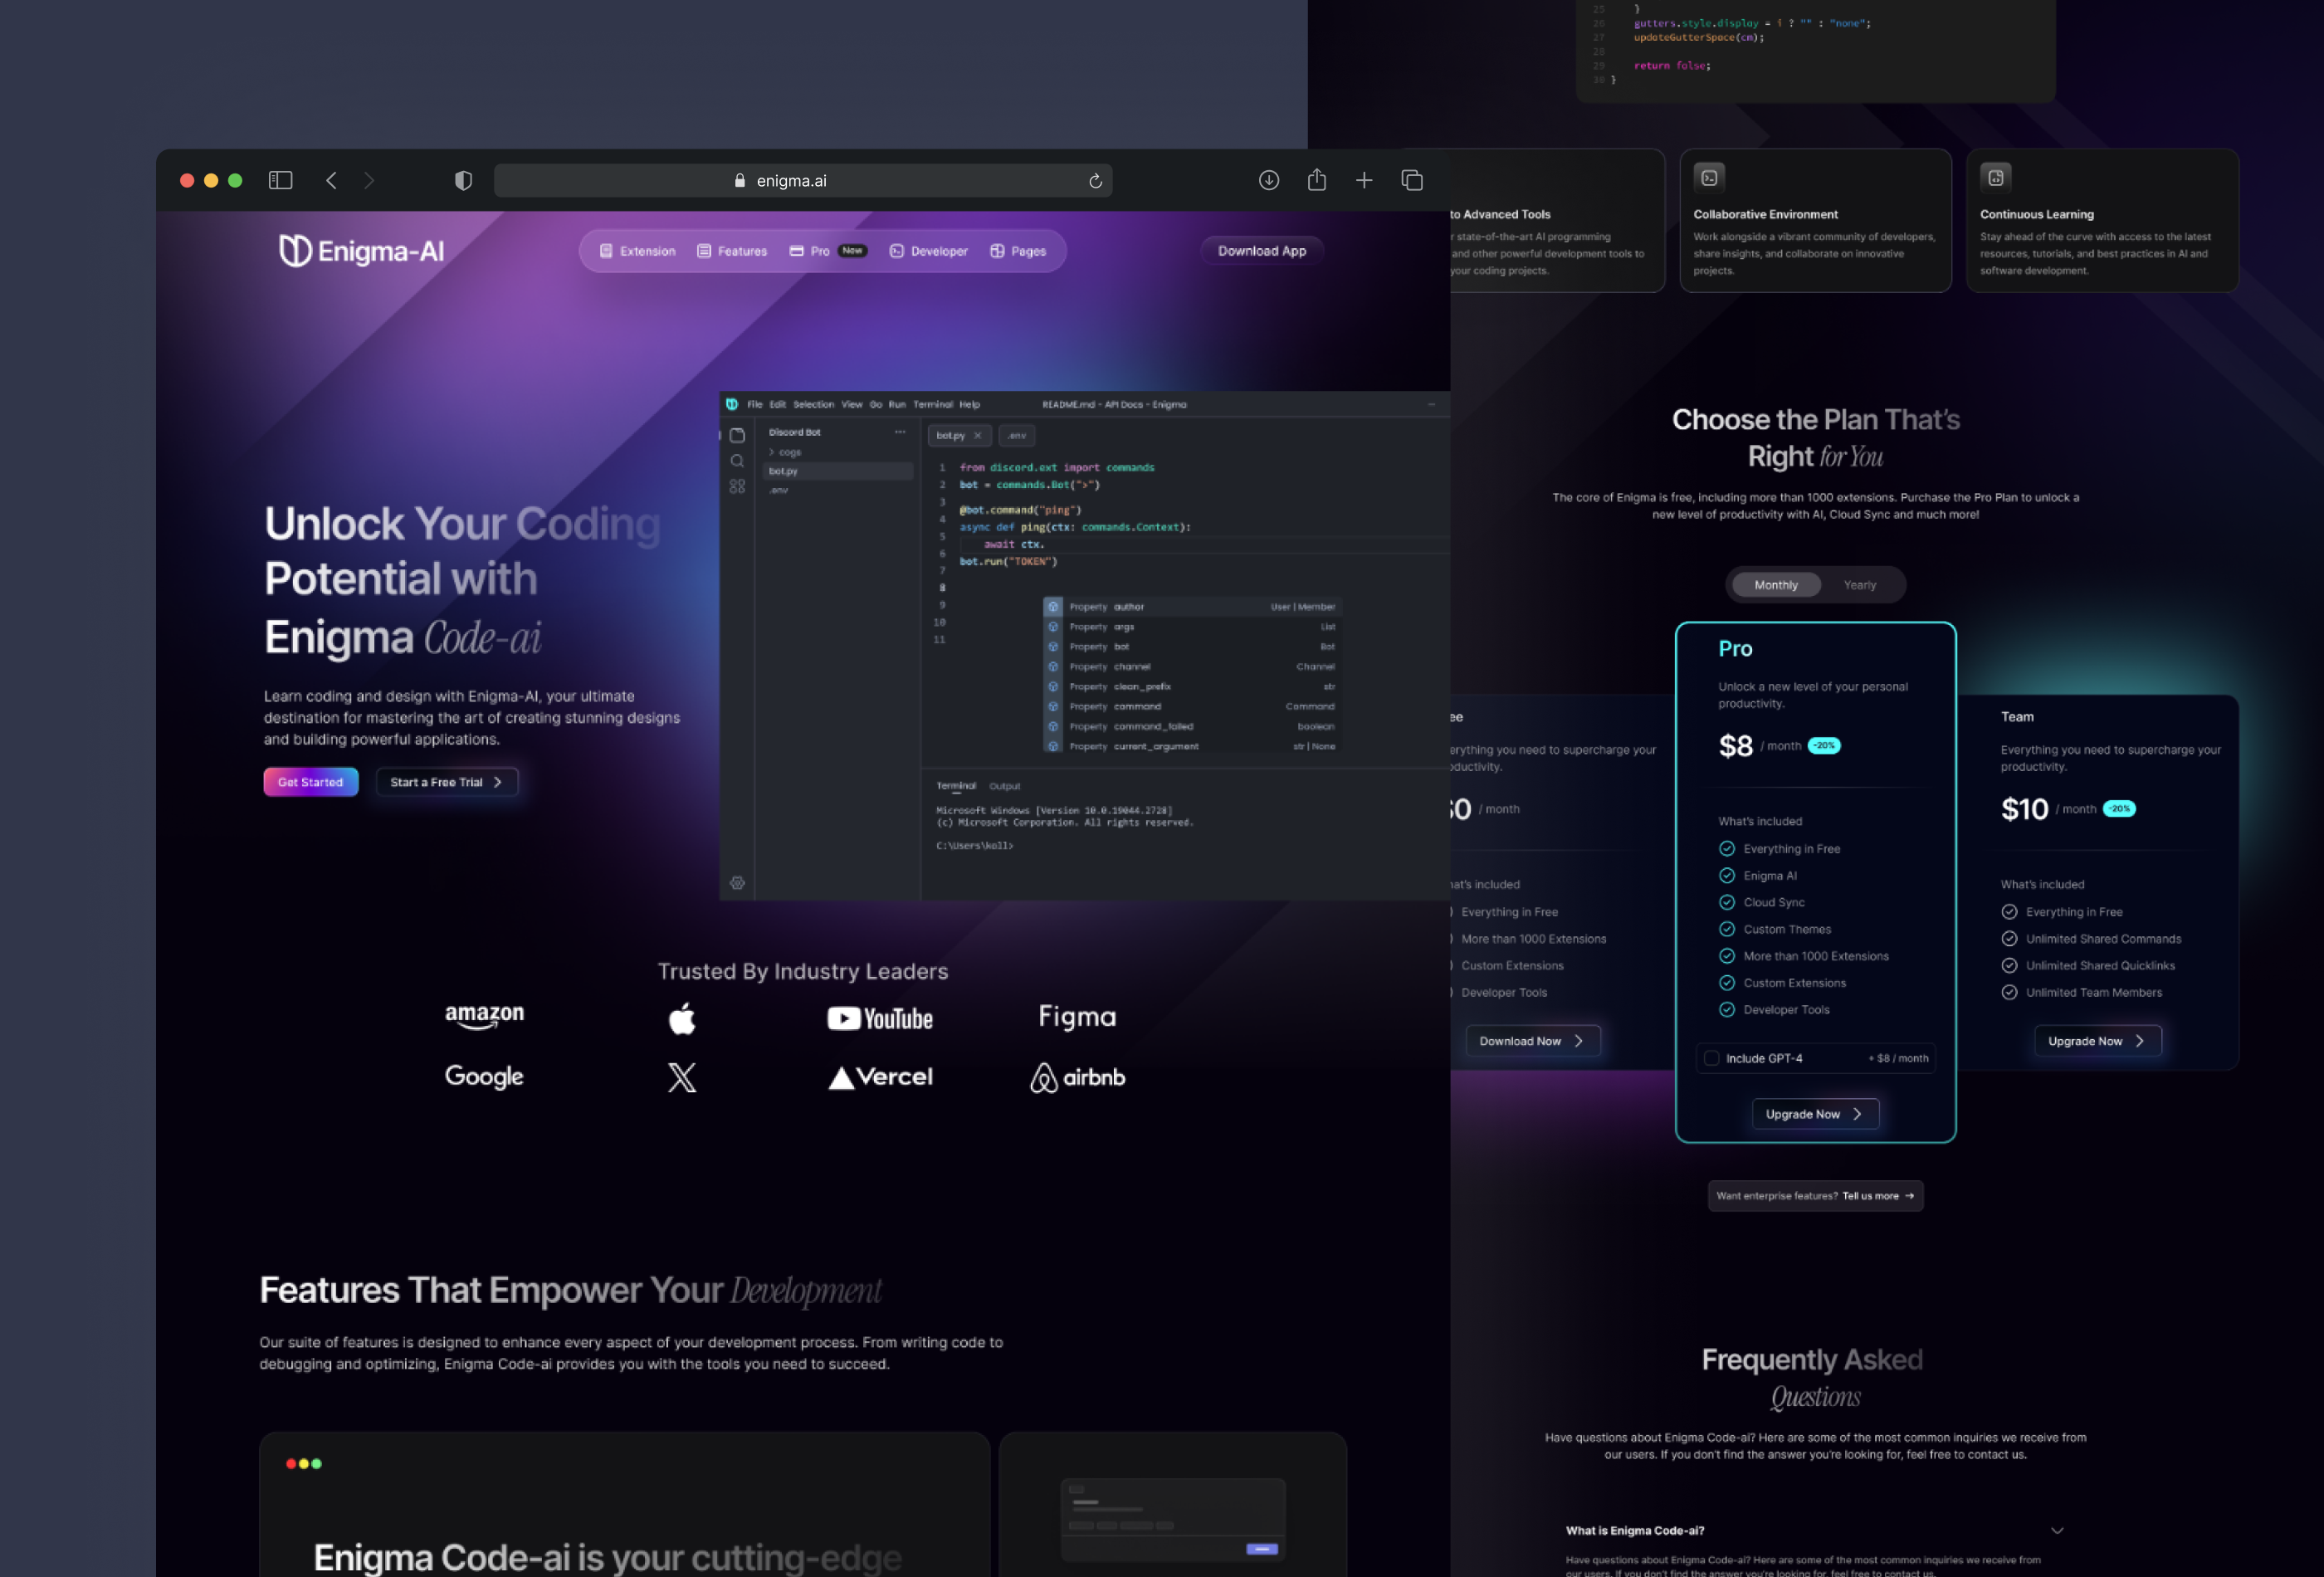Click the amazon logo
Viewport: 2324px width, 1577px height.
(484, 1015)
